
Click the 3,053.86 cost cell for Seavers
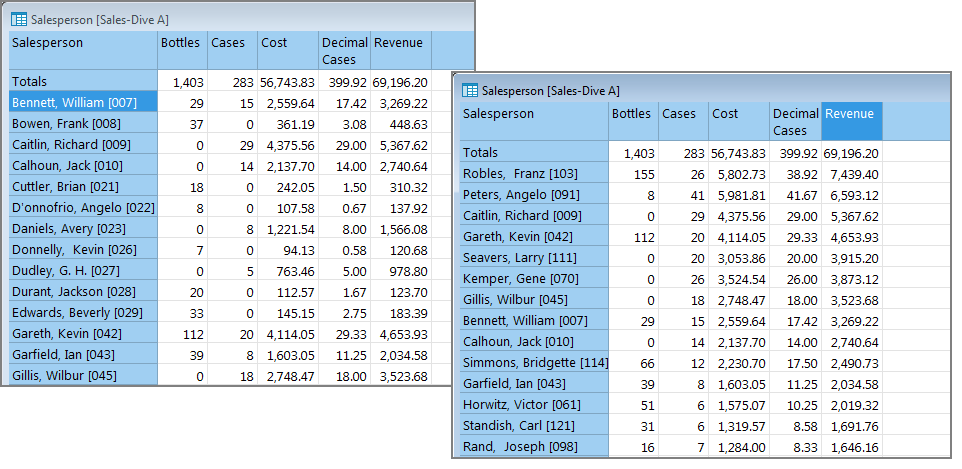(x=739, y=257)
